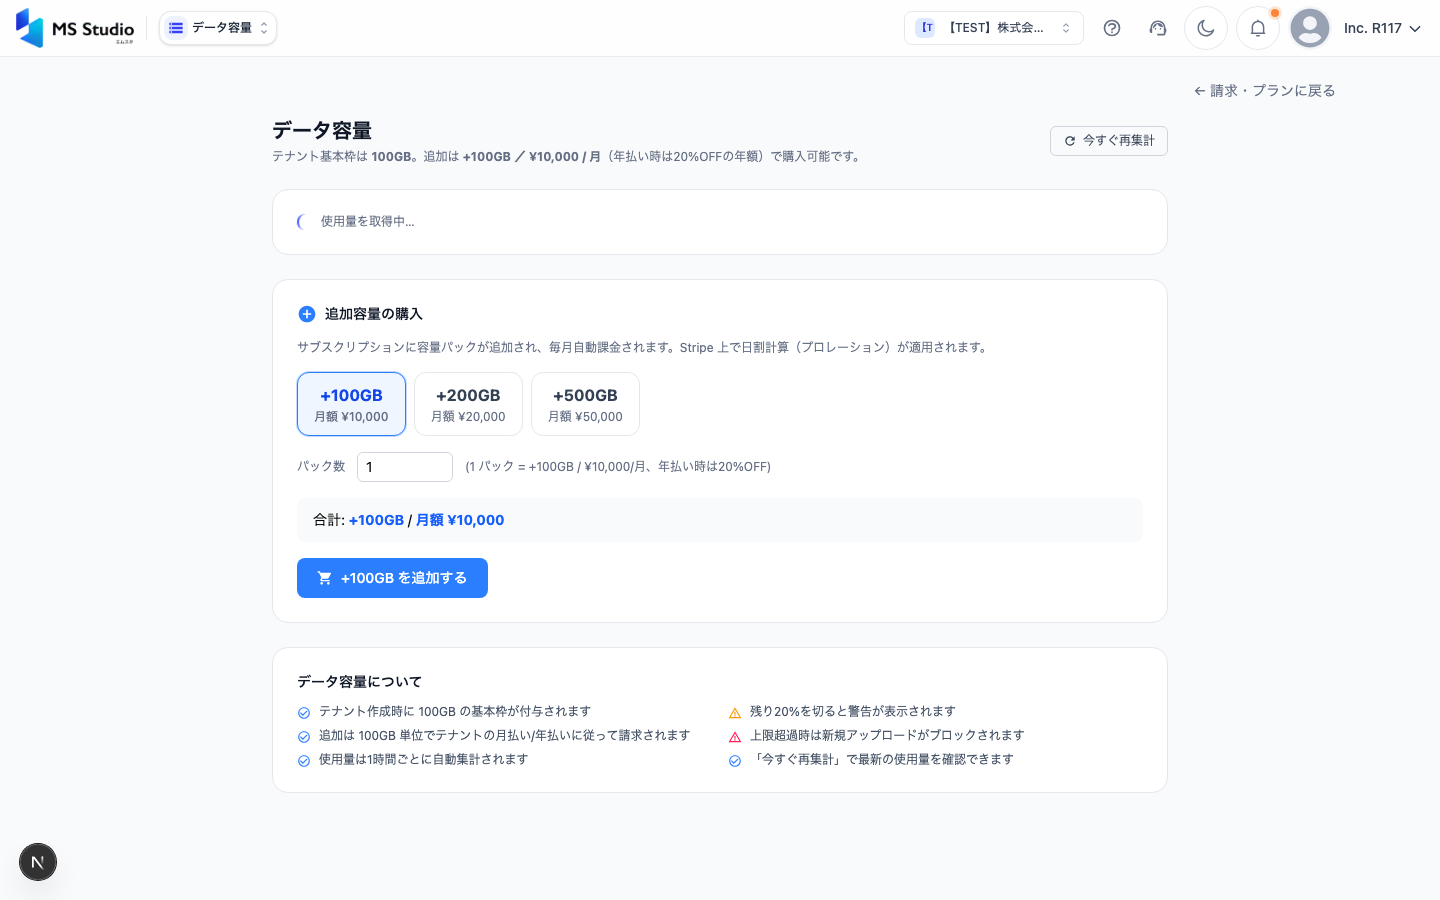Click the support headset icon
The width and height of the screenshot is (1440, 900).
click(x=1158, y=28)
